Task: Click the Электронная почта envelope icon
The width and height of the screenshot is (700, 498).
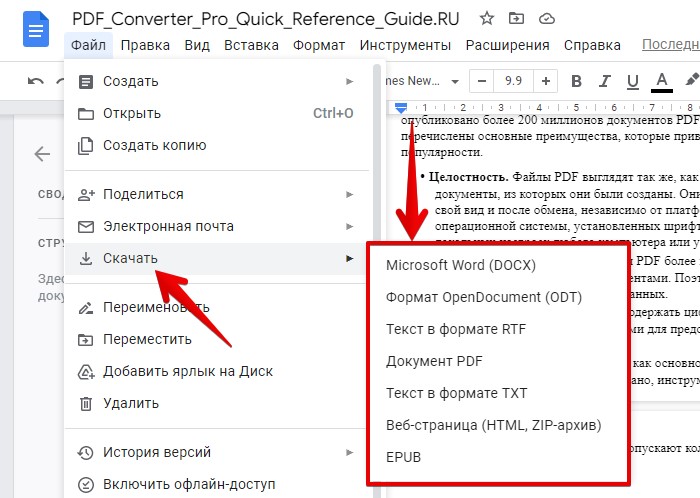Action: click(x=86, y=227)
